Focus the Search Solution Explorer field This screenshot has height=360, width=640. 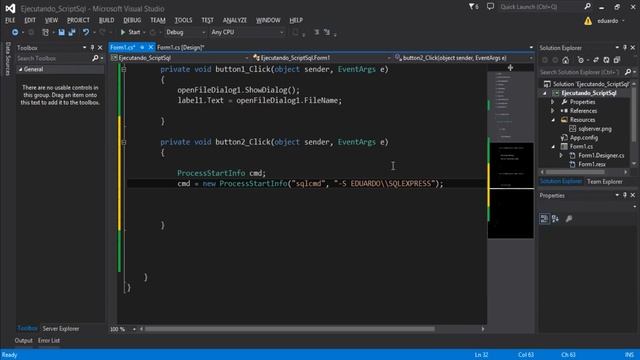click(x=580, y=72)
